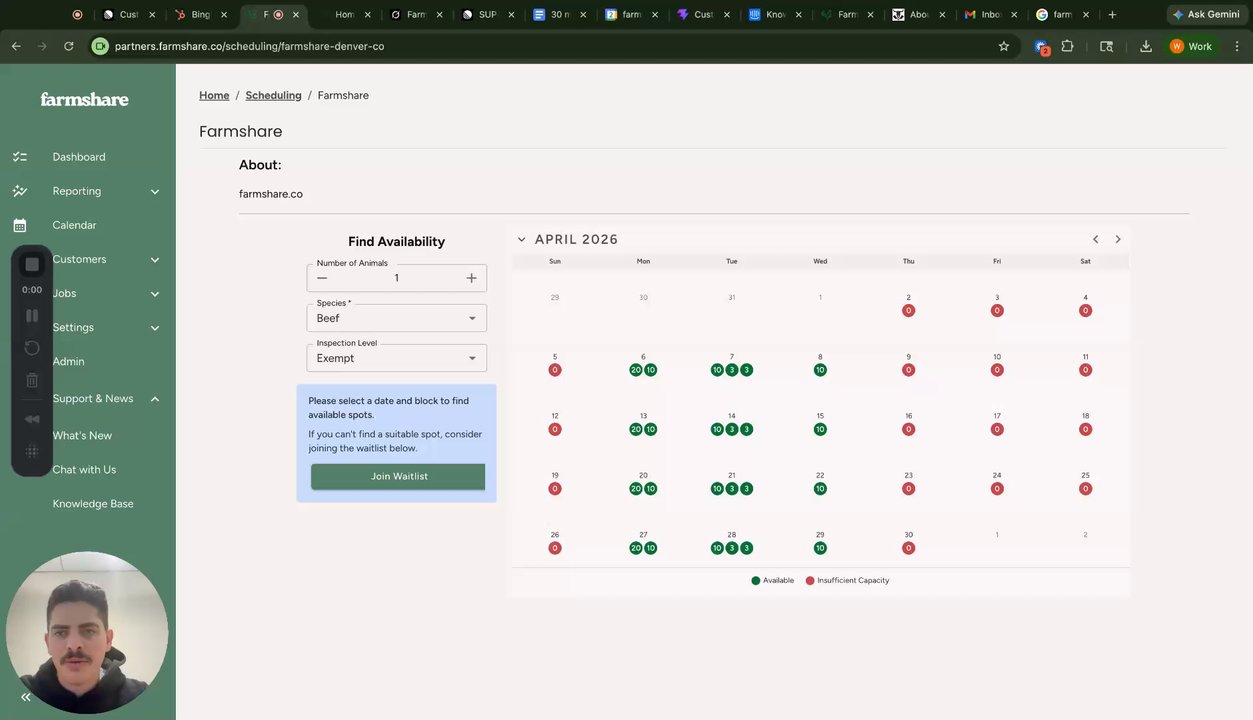This screenshot has width=1253, height=720.
Task: Expand the Reporting sidebar menu
Action: [155, 191]
